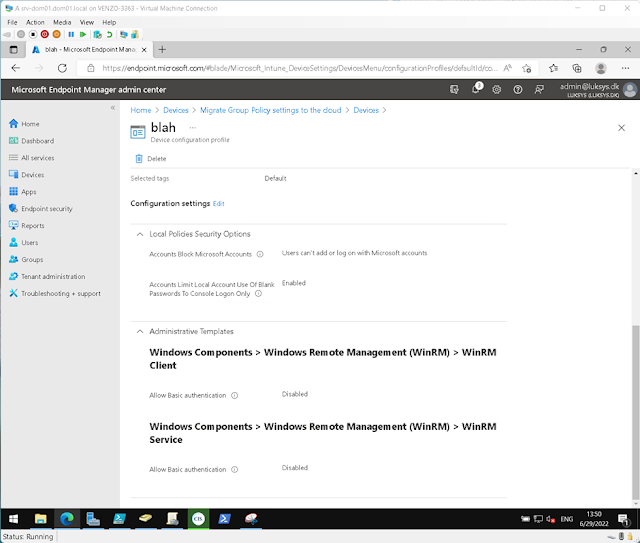This screenshot has height=543, width=640.
Task: Open help question mark icon
Action: pos(518,89)
